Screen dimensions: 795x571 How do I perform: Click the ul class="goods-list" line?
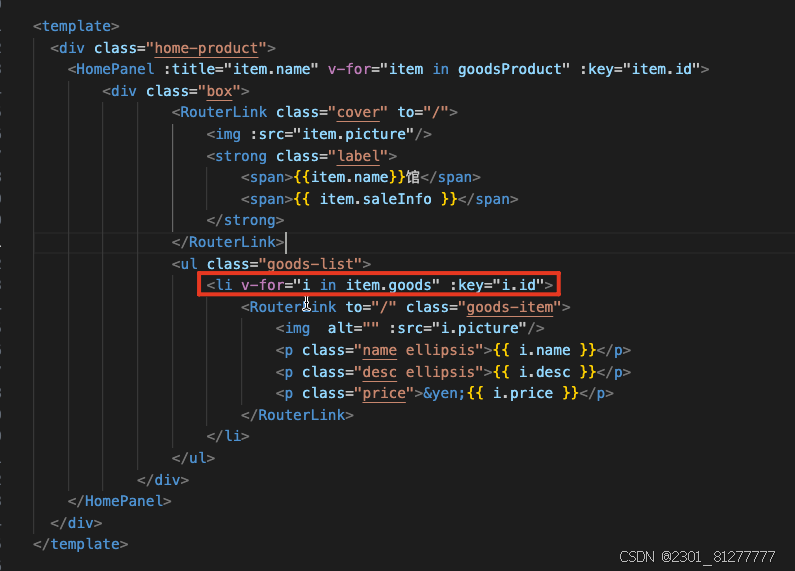pyautogui.click(x=271, y=264)
